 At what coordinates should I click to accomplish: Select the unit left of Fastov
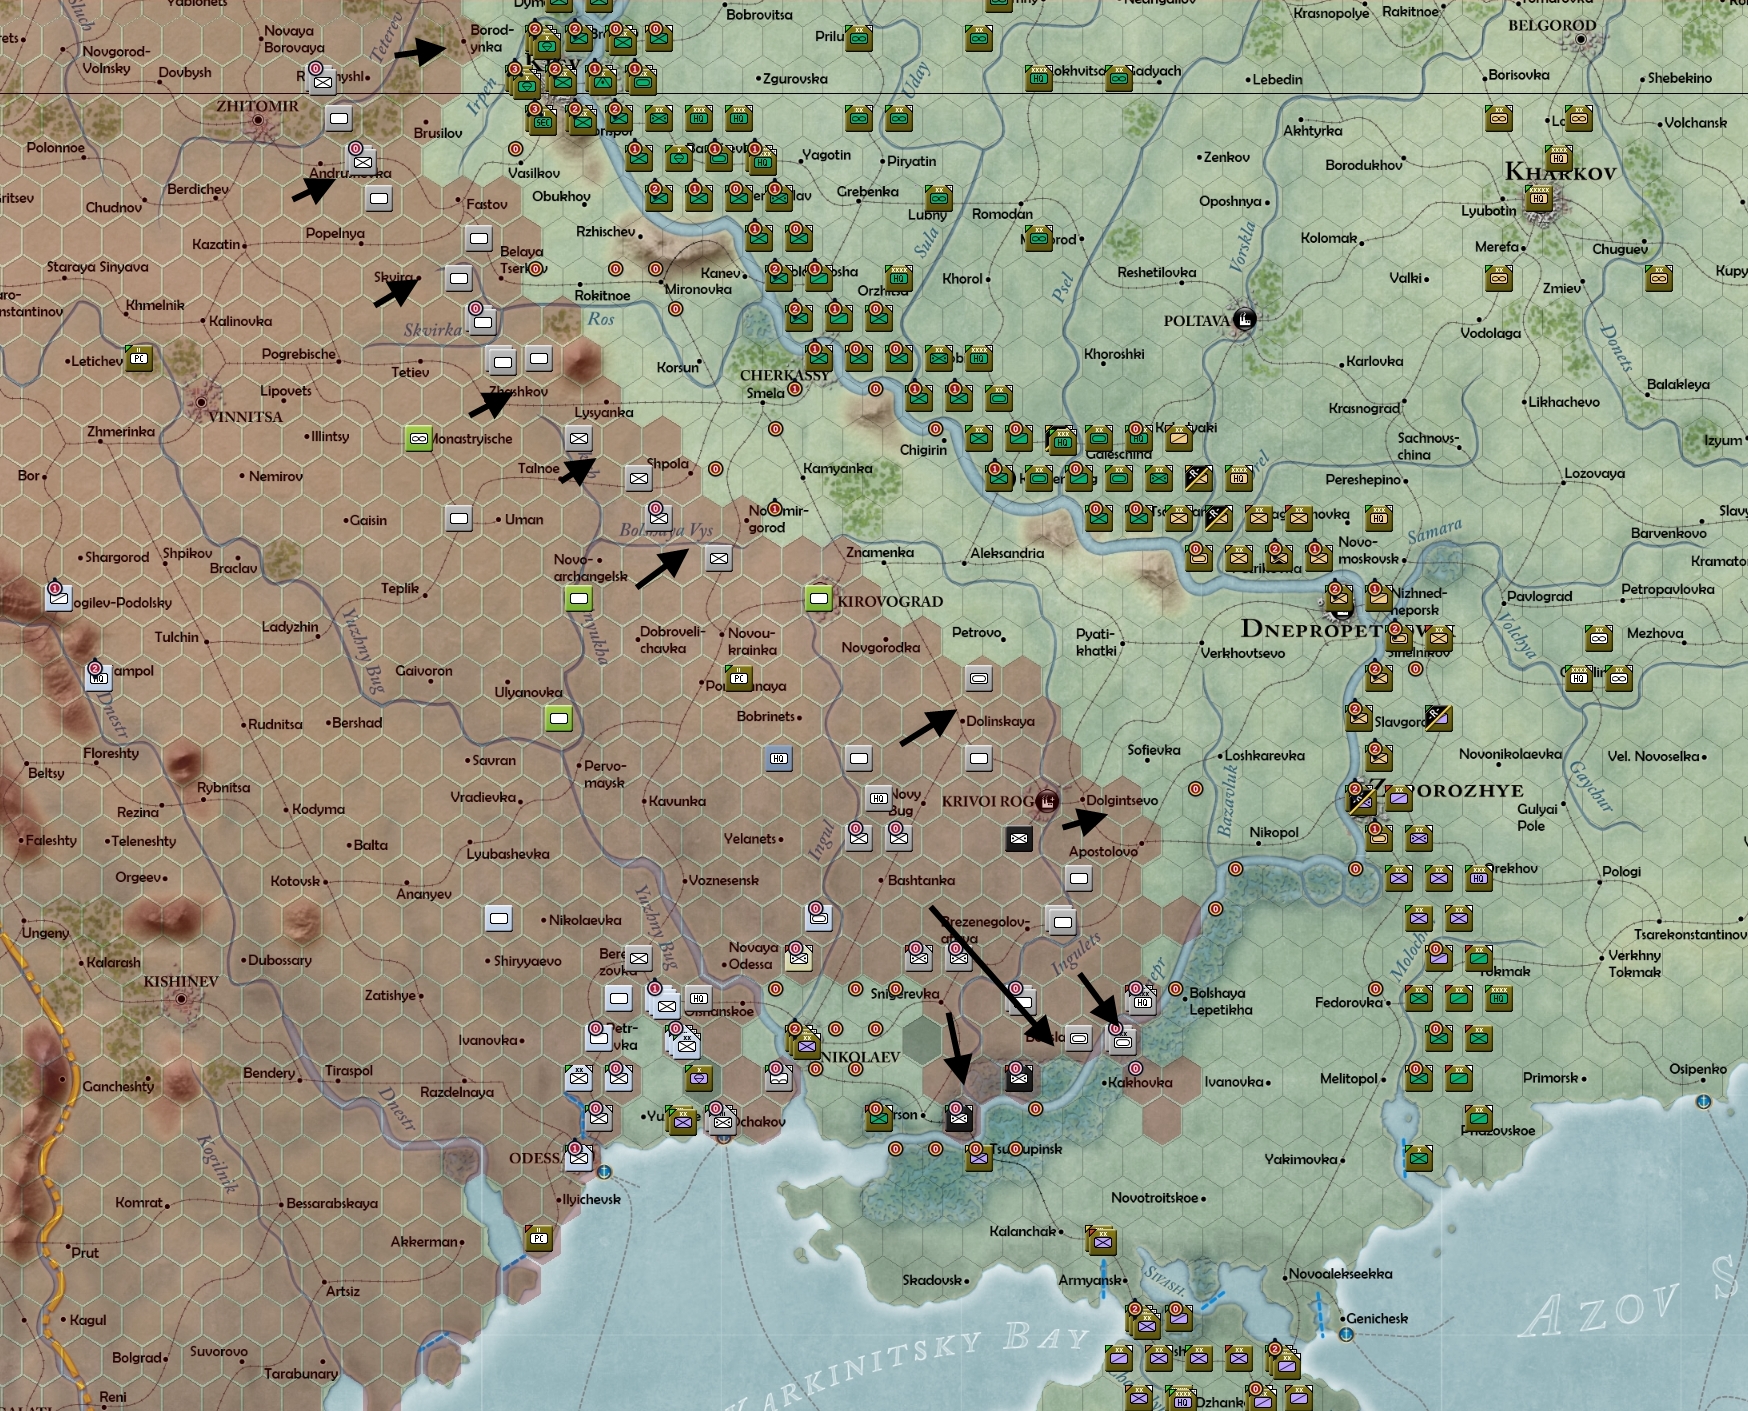(x=379, y=198)
